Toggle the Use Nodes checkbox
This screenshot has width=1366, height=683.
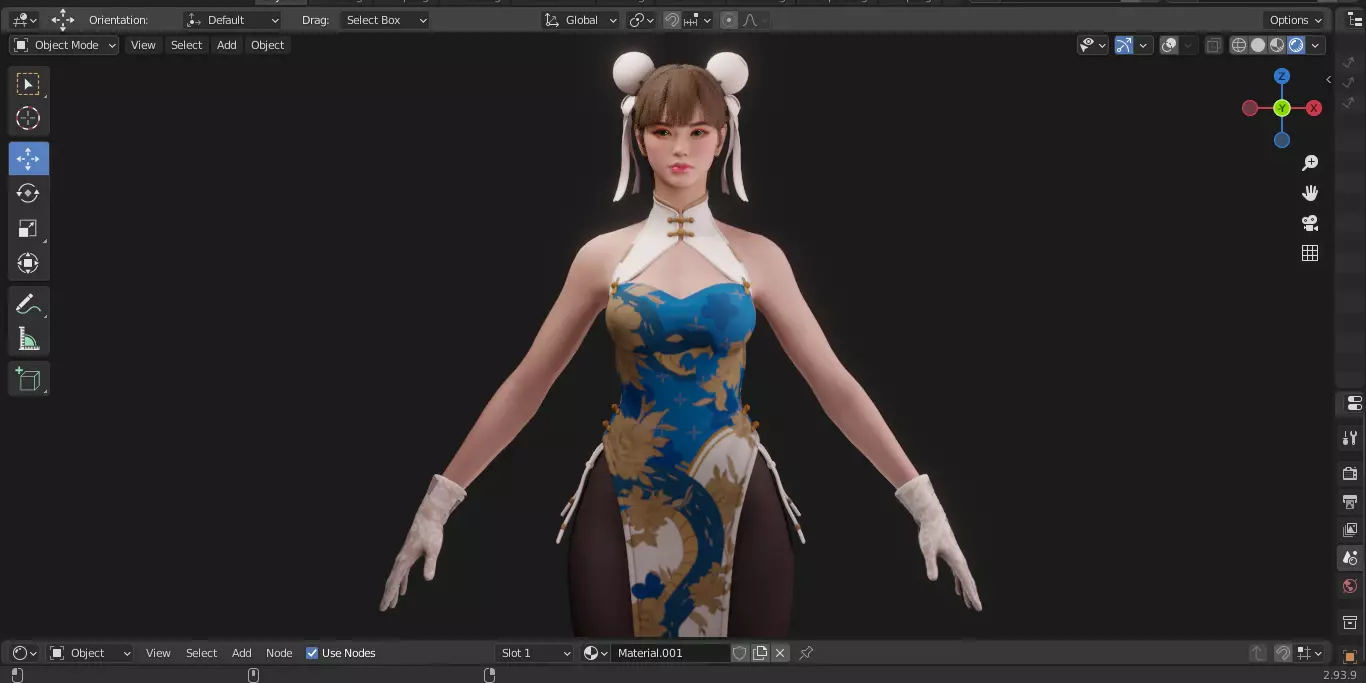click(x=312, y=653)
